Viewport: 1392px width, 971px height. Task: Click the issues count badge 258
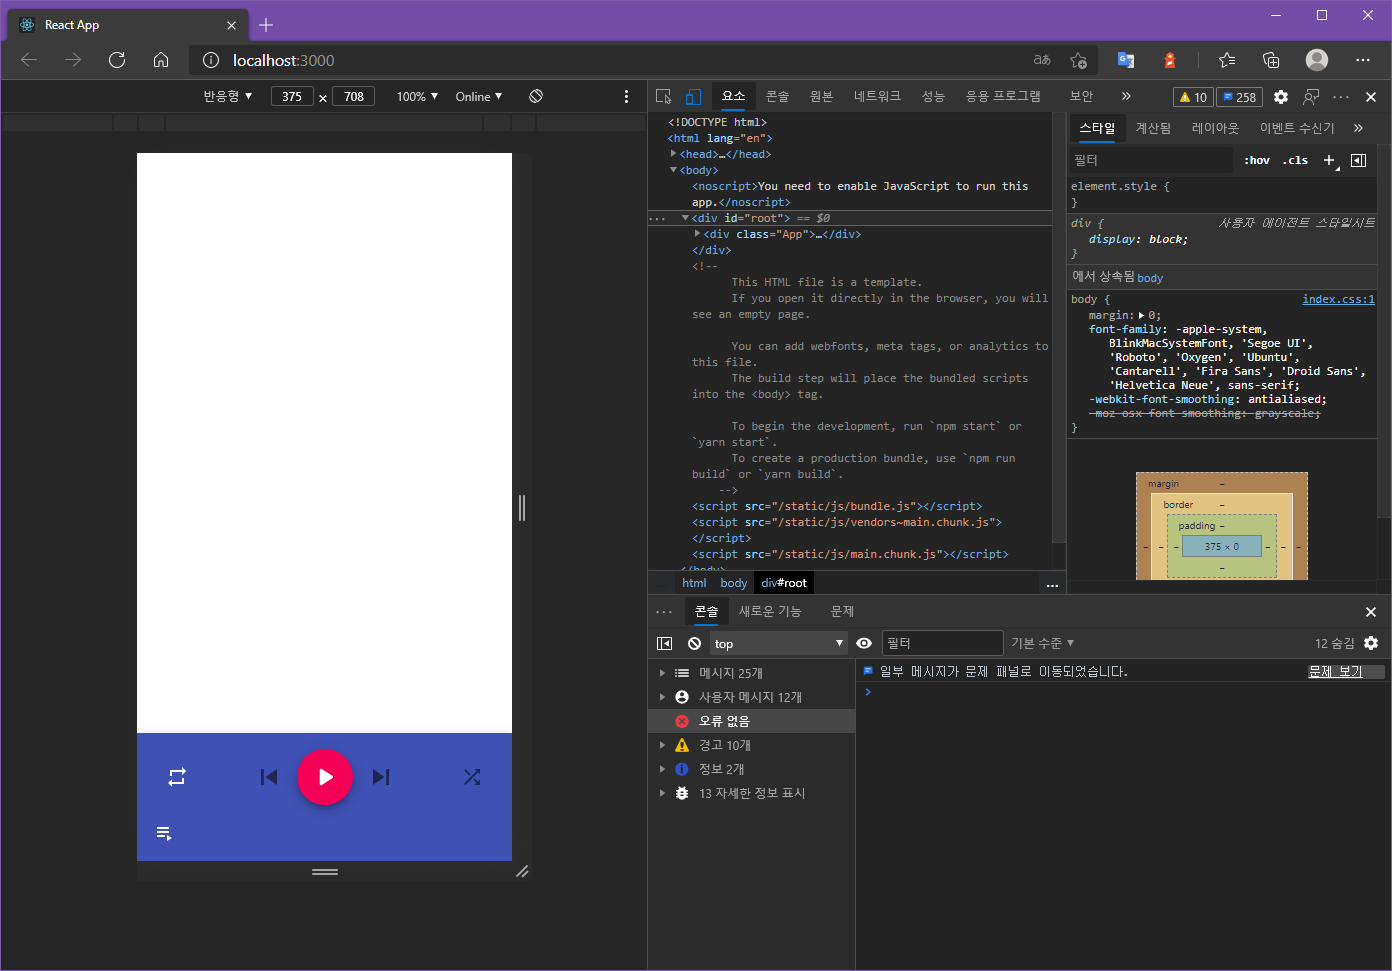point(1240,97)
